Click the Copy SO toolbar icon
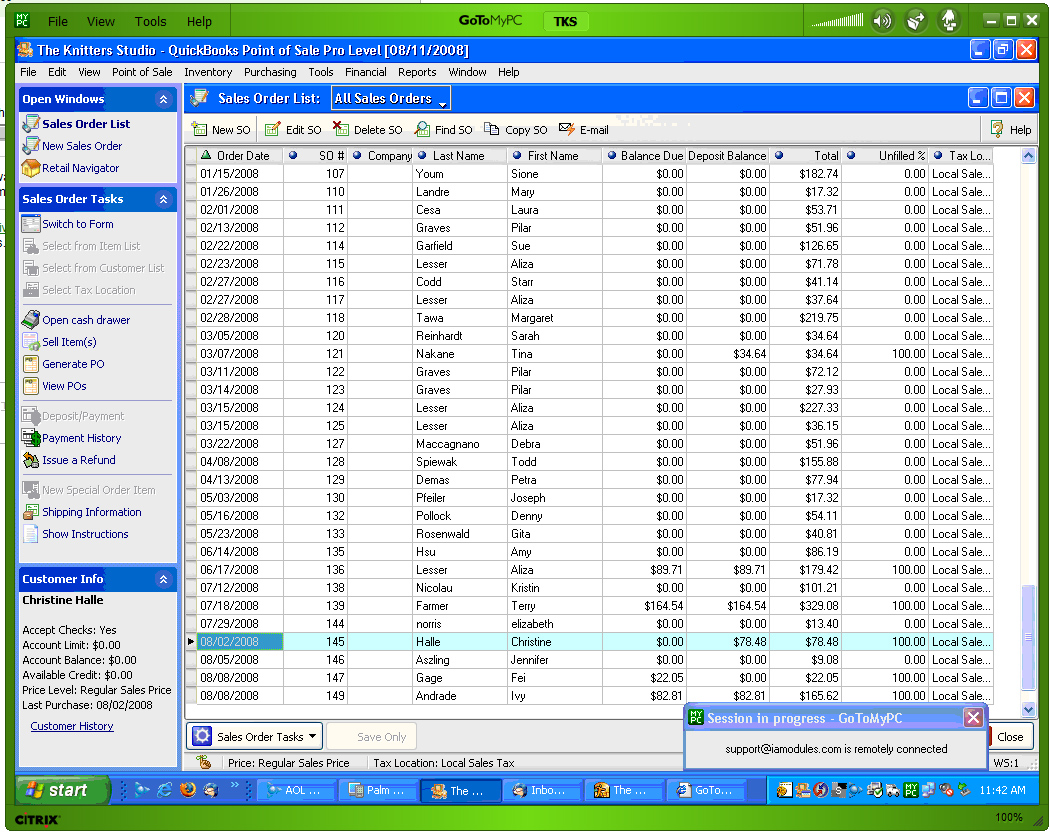Image resolution: width=1050 pixels, height=834 pixels. (x=492, y=129)
